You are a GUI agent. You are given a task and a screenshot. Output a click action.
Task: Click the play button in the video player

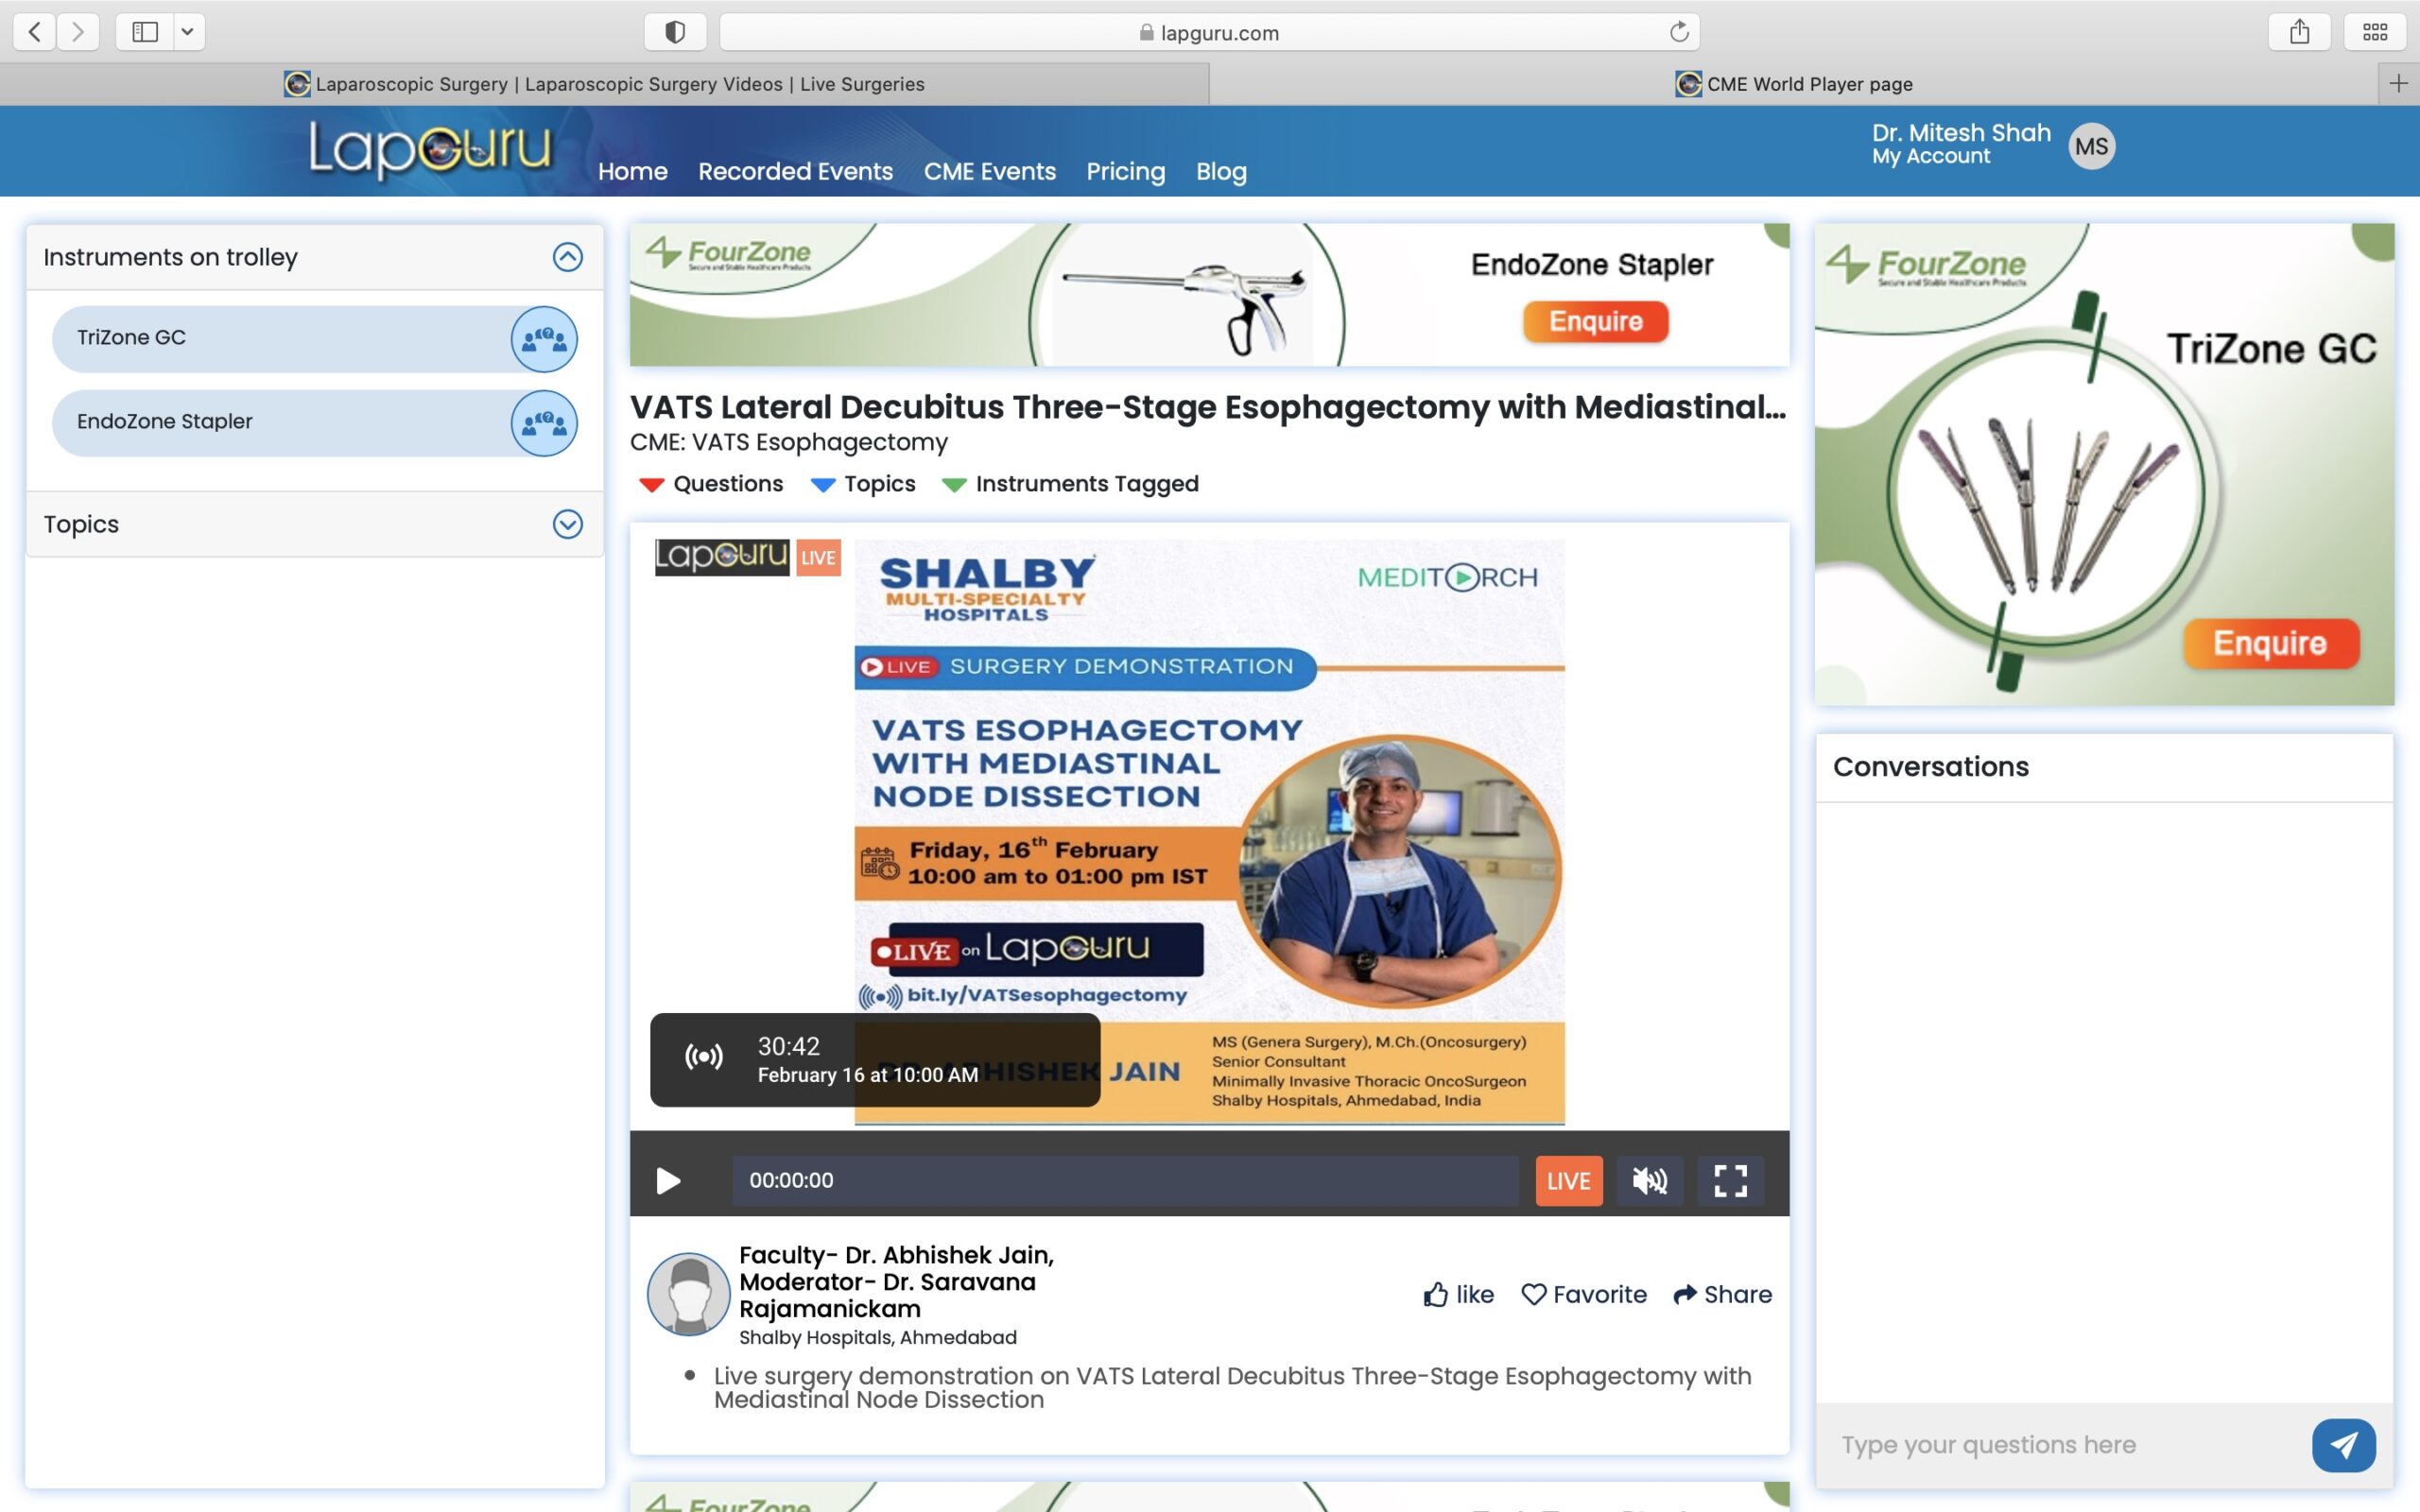(668, 1181)
